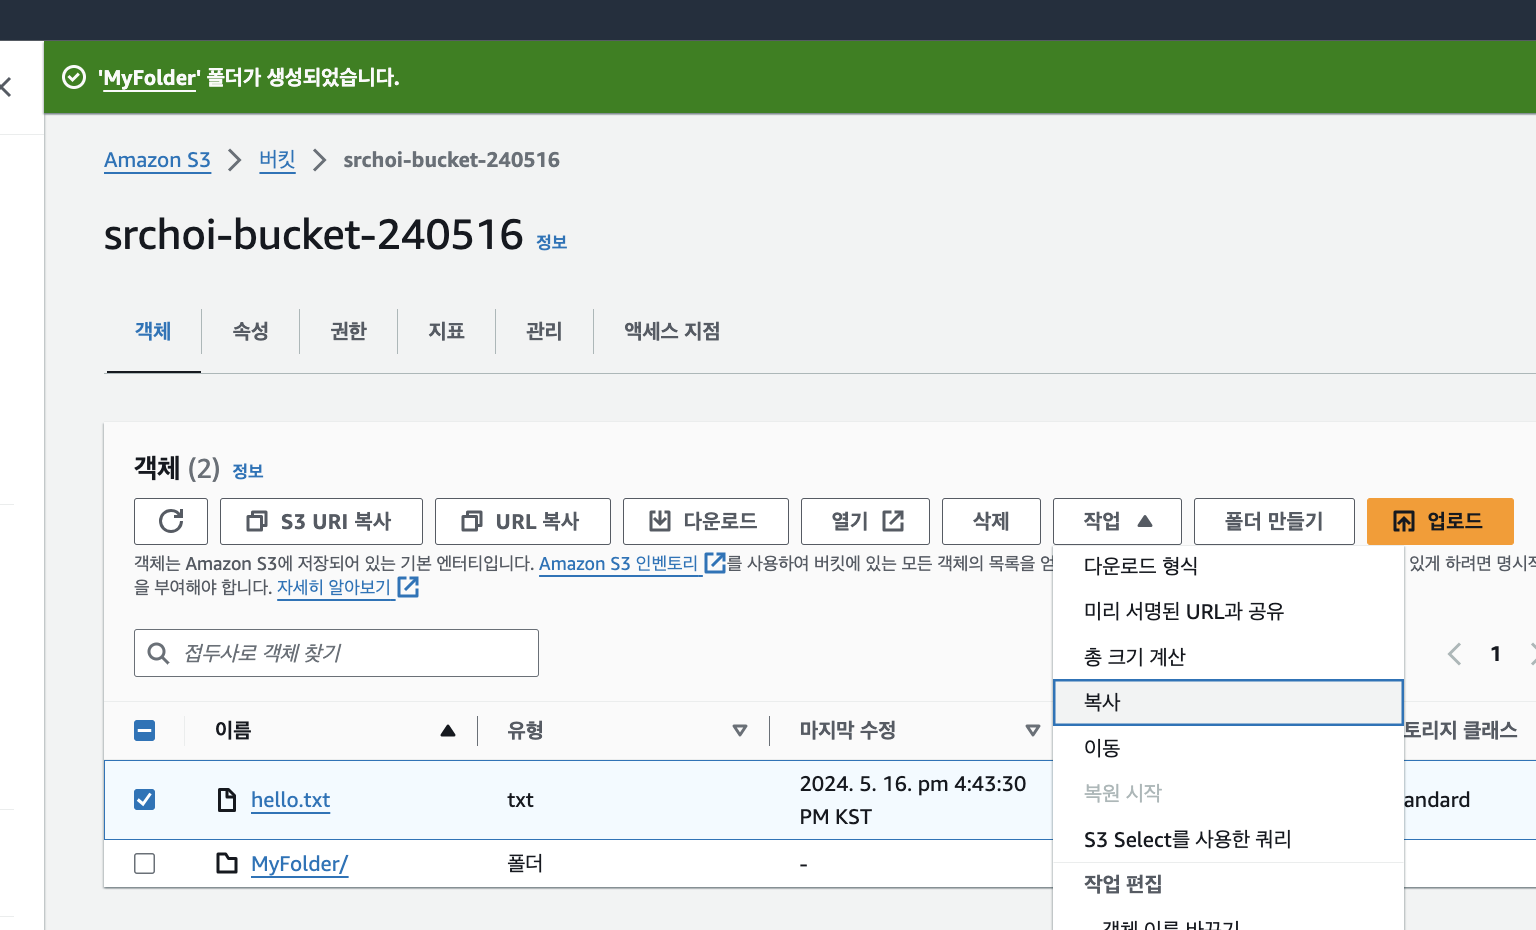The image size is (1536, 930).
Task: Click the S3 URI 복사 button
Action: [x=321, y=521]
